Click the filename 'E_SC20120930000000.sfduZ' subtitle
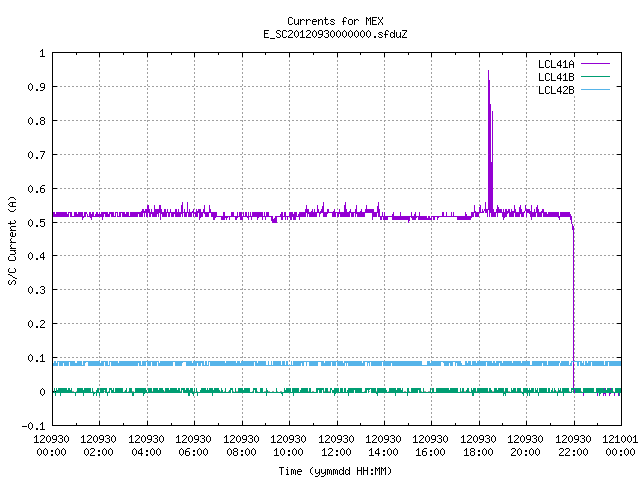 tap(335, 34)
